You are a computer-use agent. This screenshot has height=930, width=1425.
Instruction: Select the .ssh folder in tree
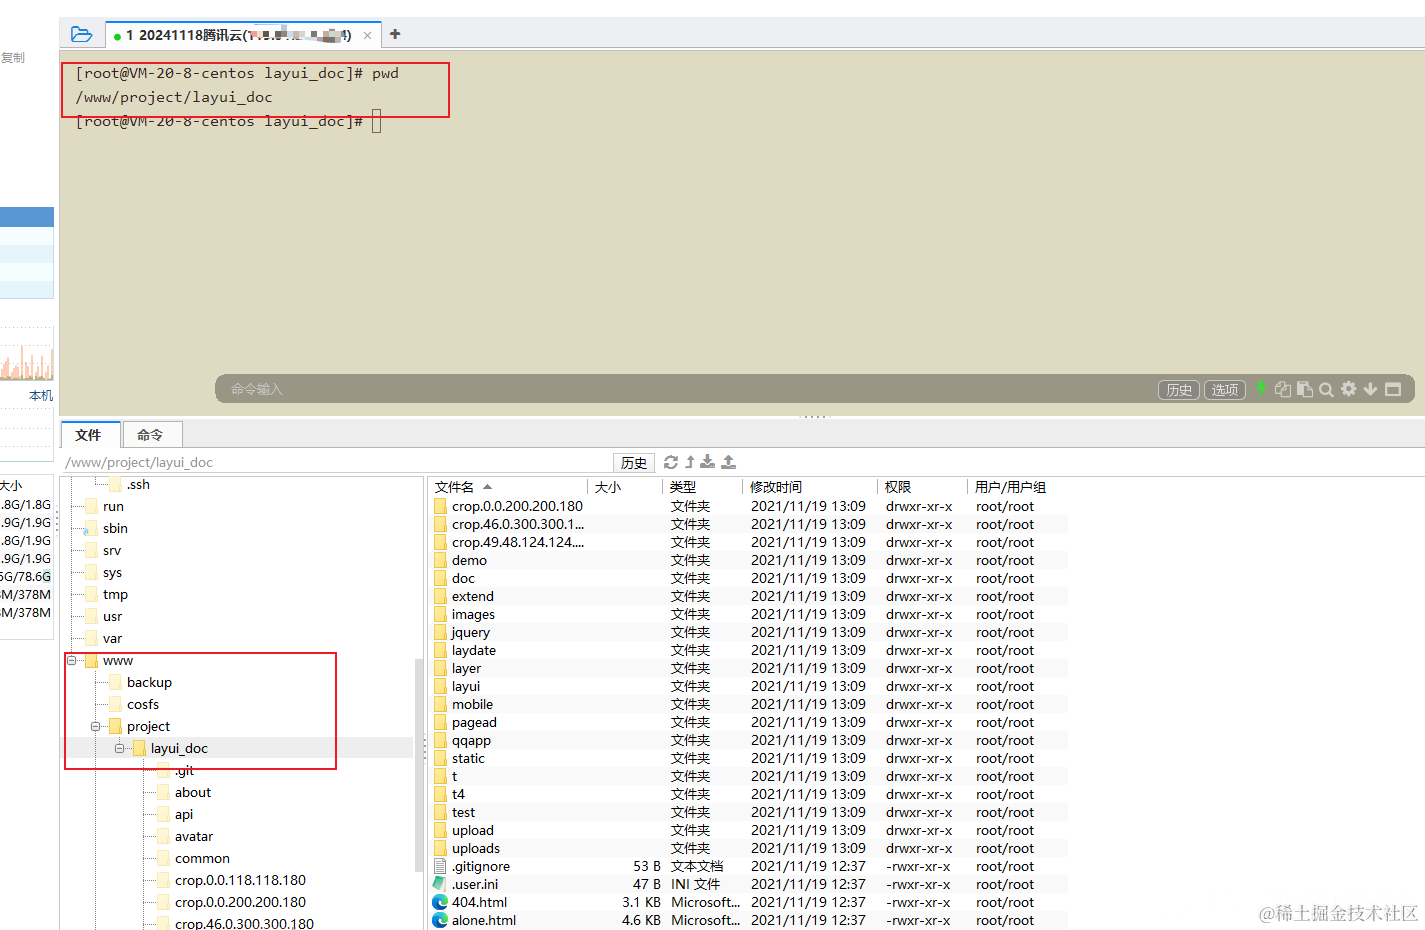click(x=138, y=484)
